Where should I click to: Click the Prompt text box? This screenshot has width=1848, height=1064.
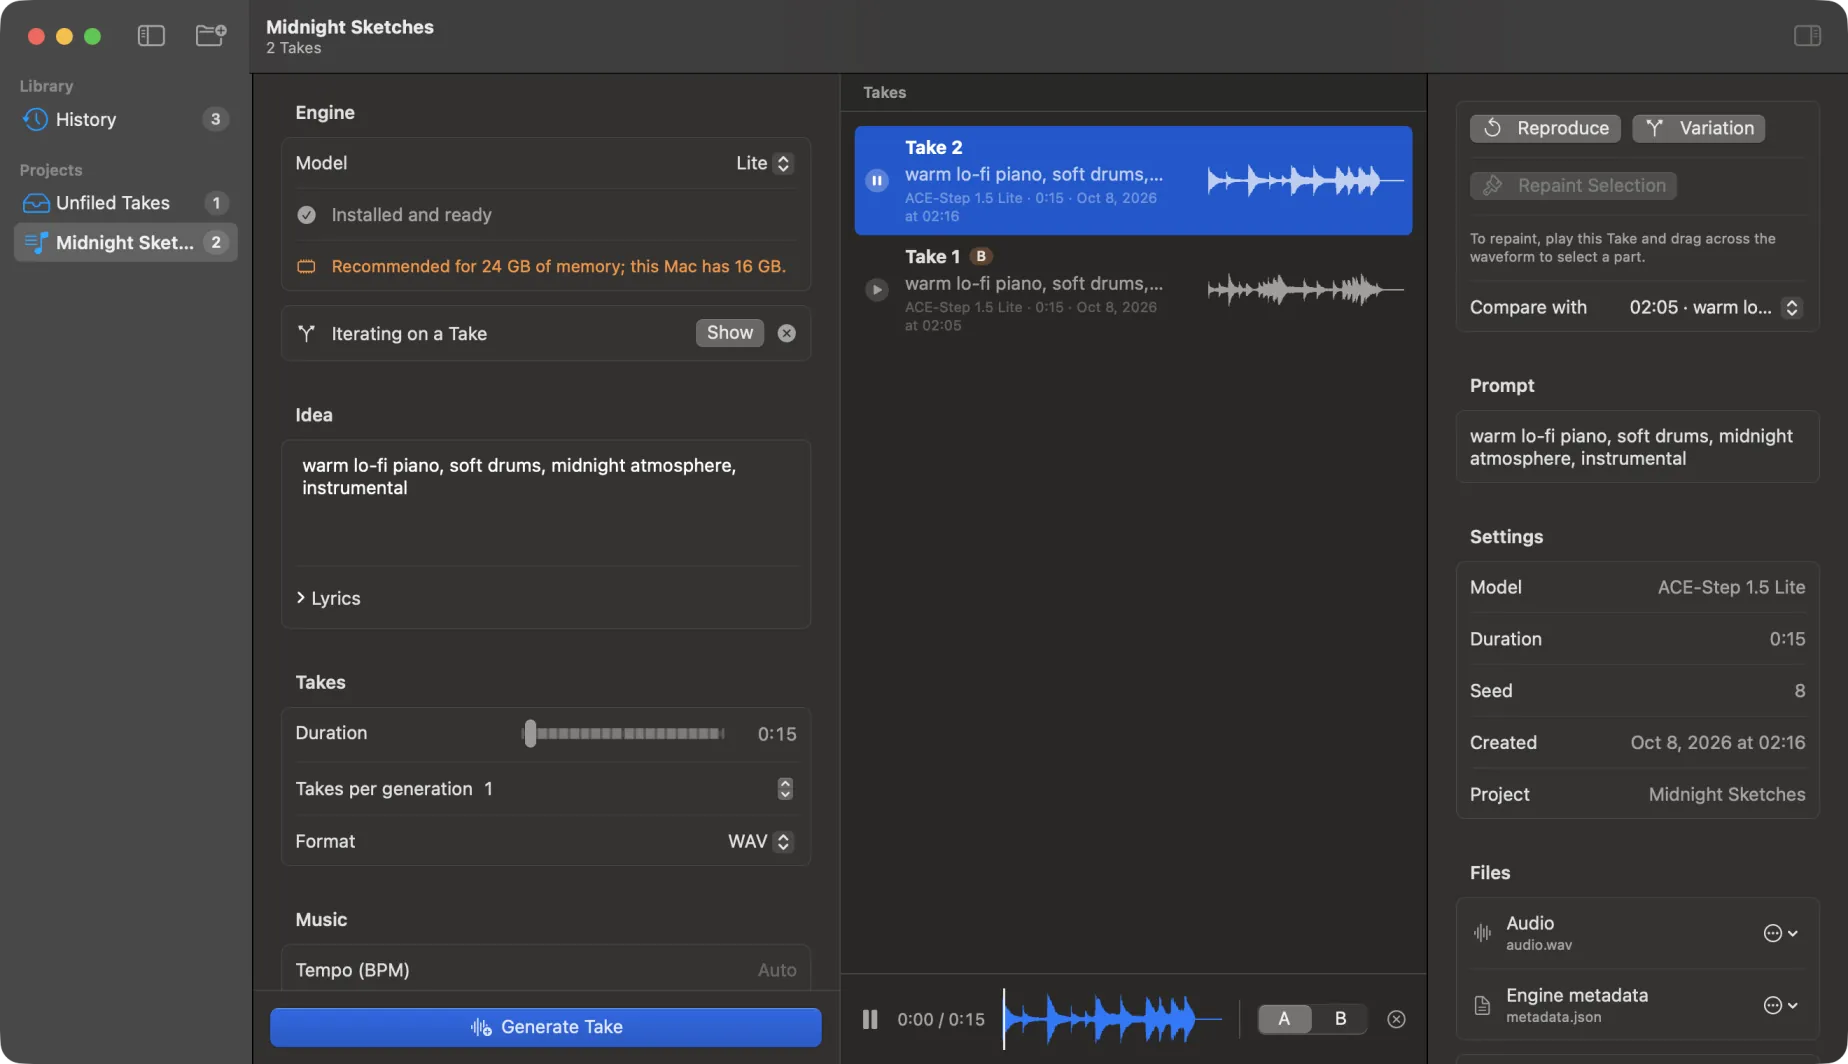coord(1637,447)
